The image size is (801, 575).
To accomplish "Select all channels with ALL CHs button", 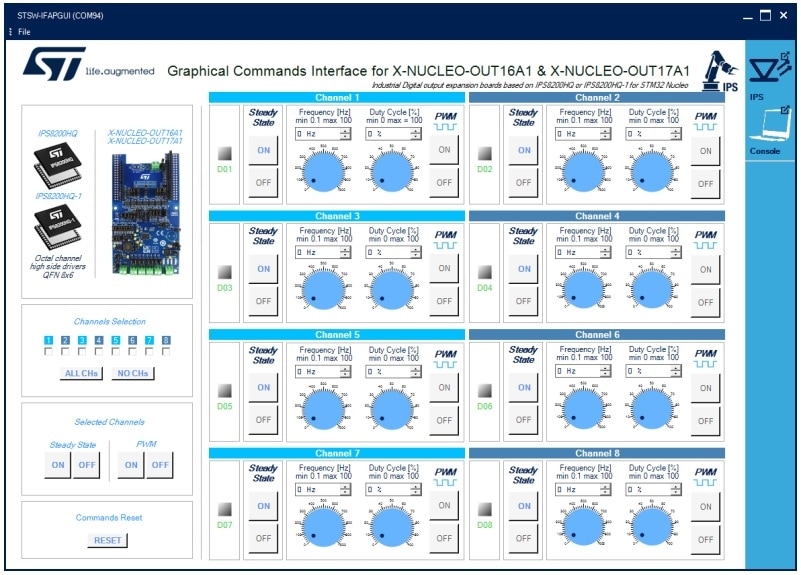I will tap(79, 373).
